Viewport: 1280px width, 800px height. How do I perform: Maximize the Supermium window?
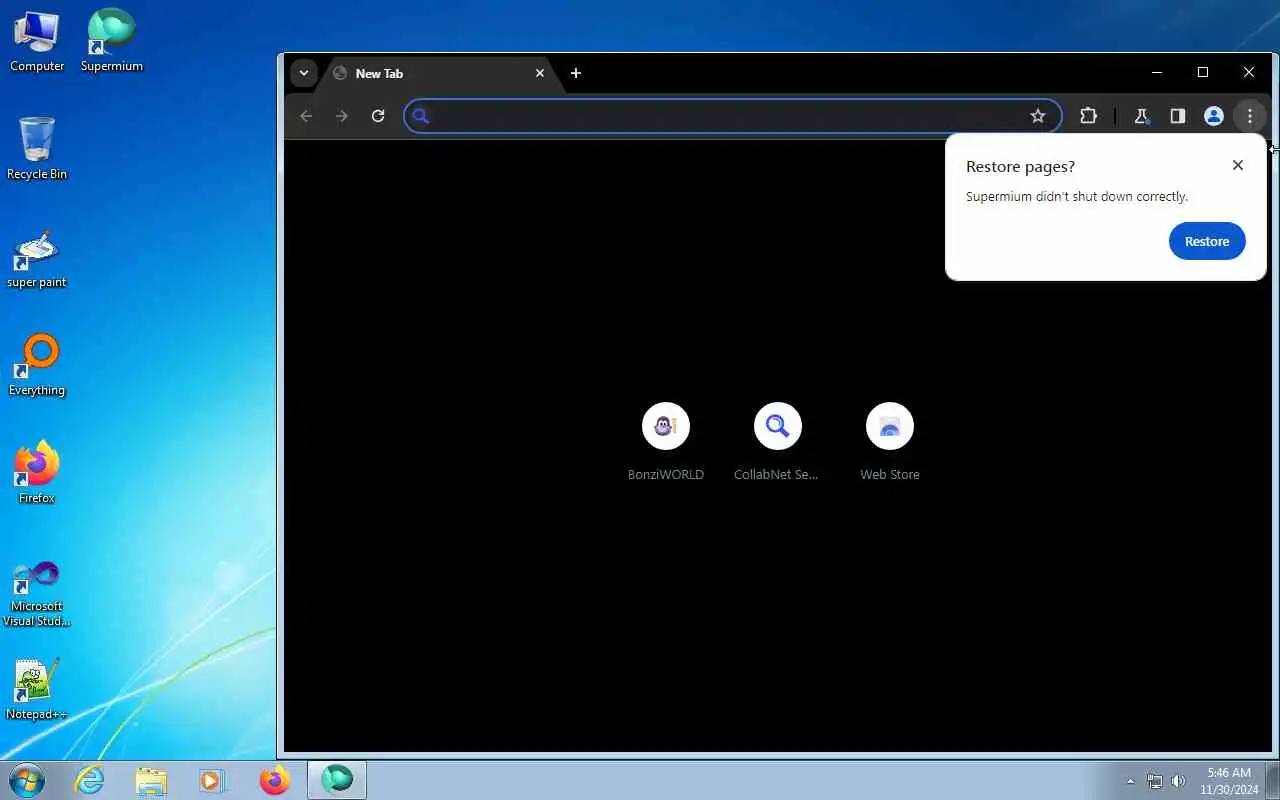click(1203, 72)
